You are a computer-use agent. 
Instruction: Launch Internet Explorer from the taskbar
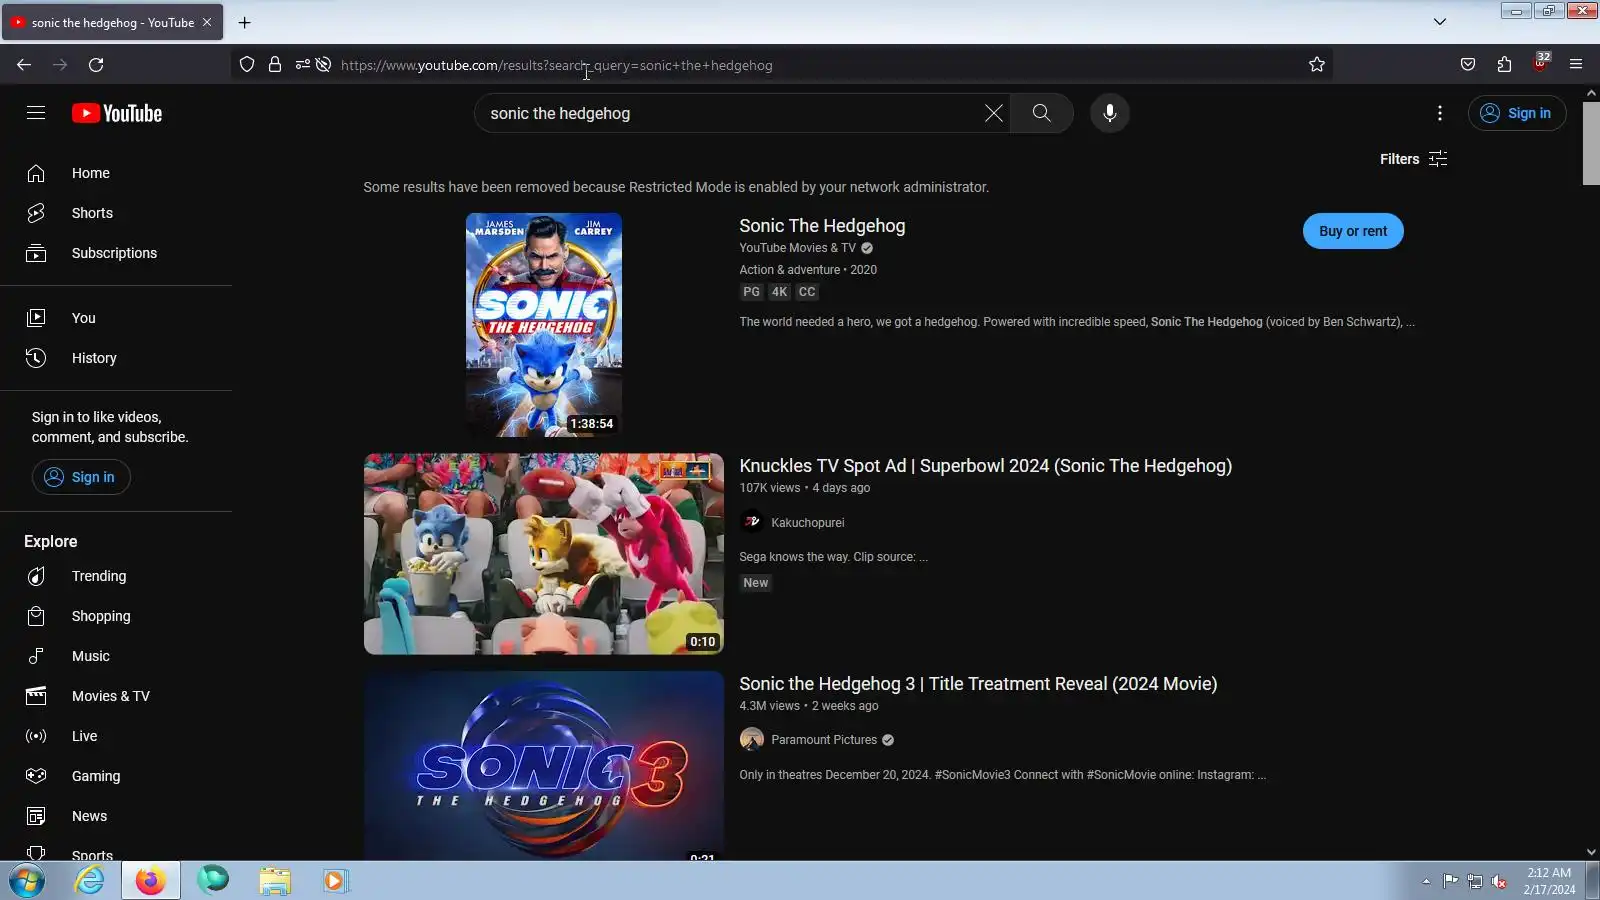pos(89,881)
